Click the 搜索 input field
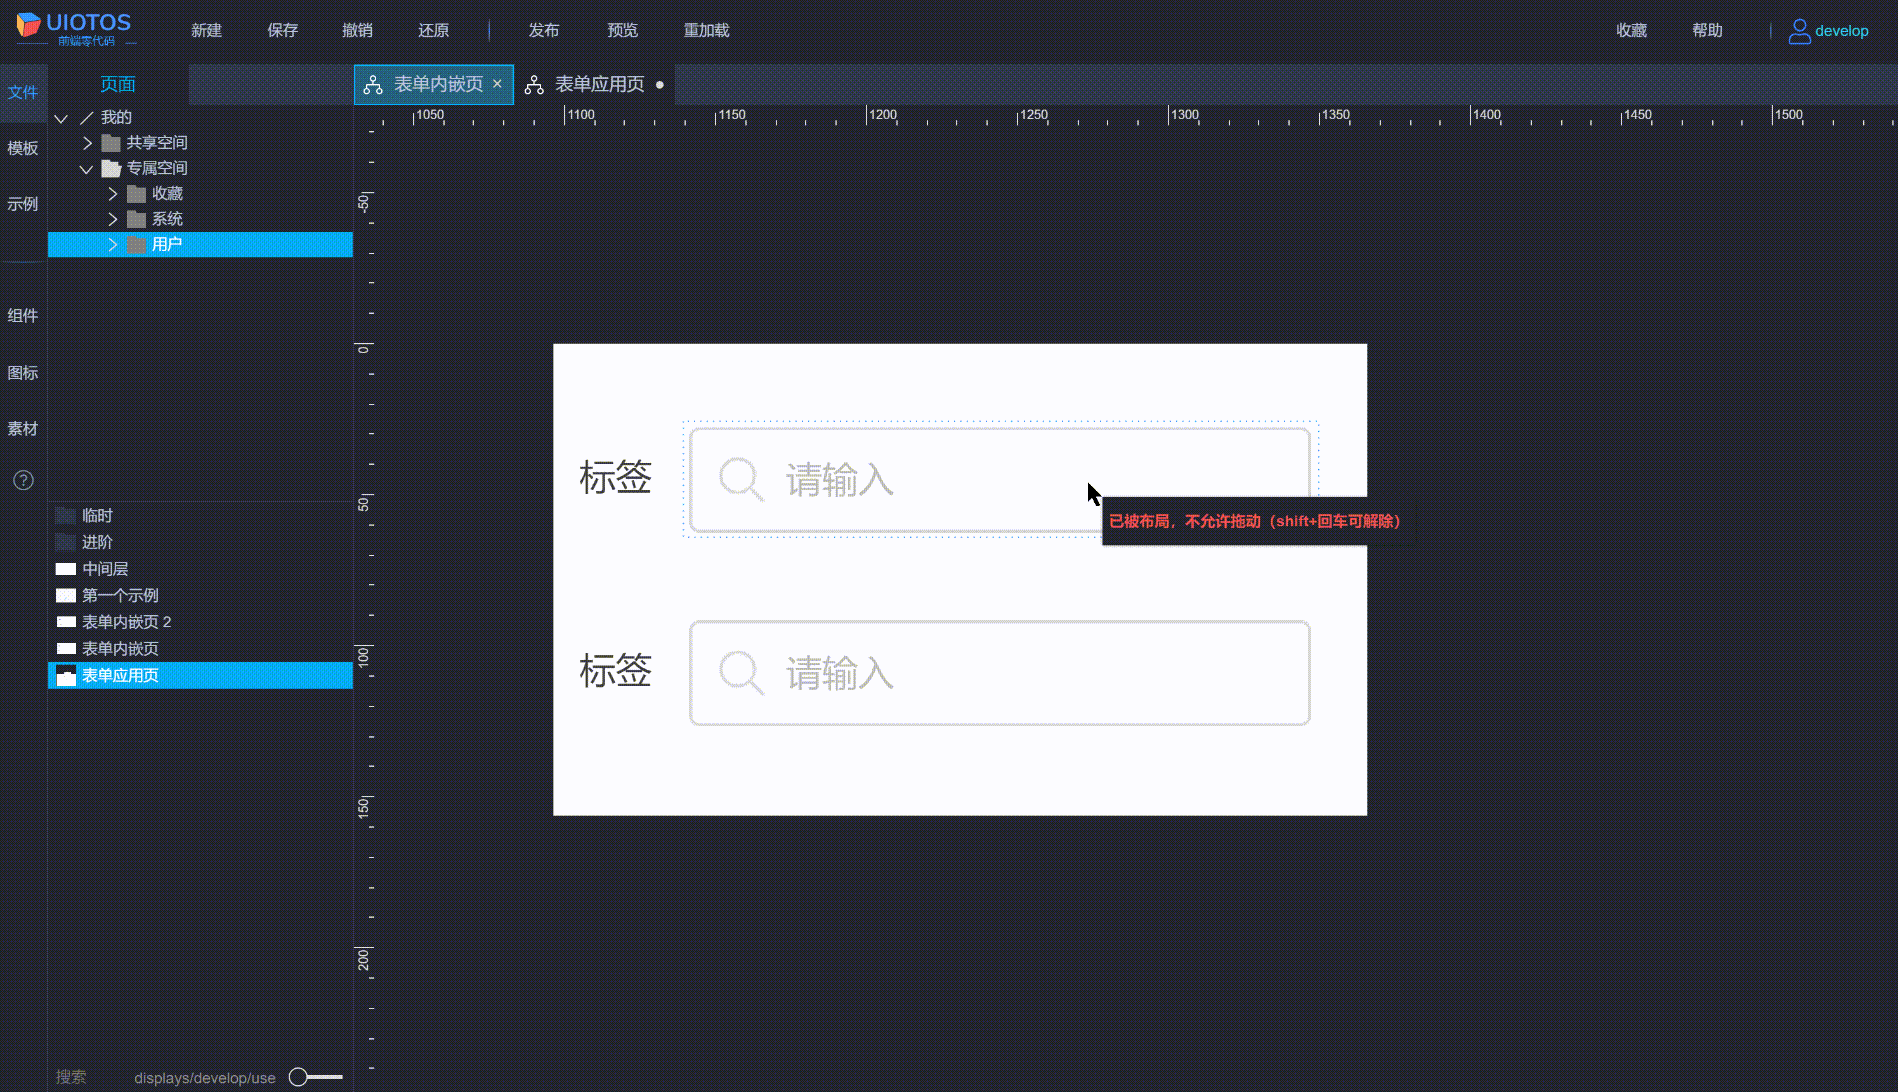Screen dimensions: 1898x1092 tap(71, 1076)
